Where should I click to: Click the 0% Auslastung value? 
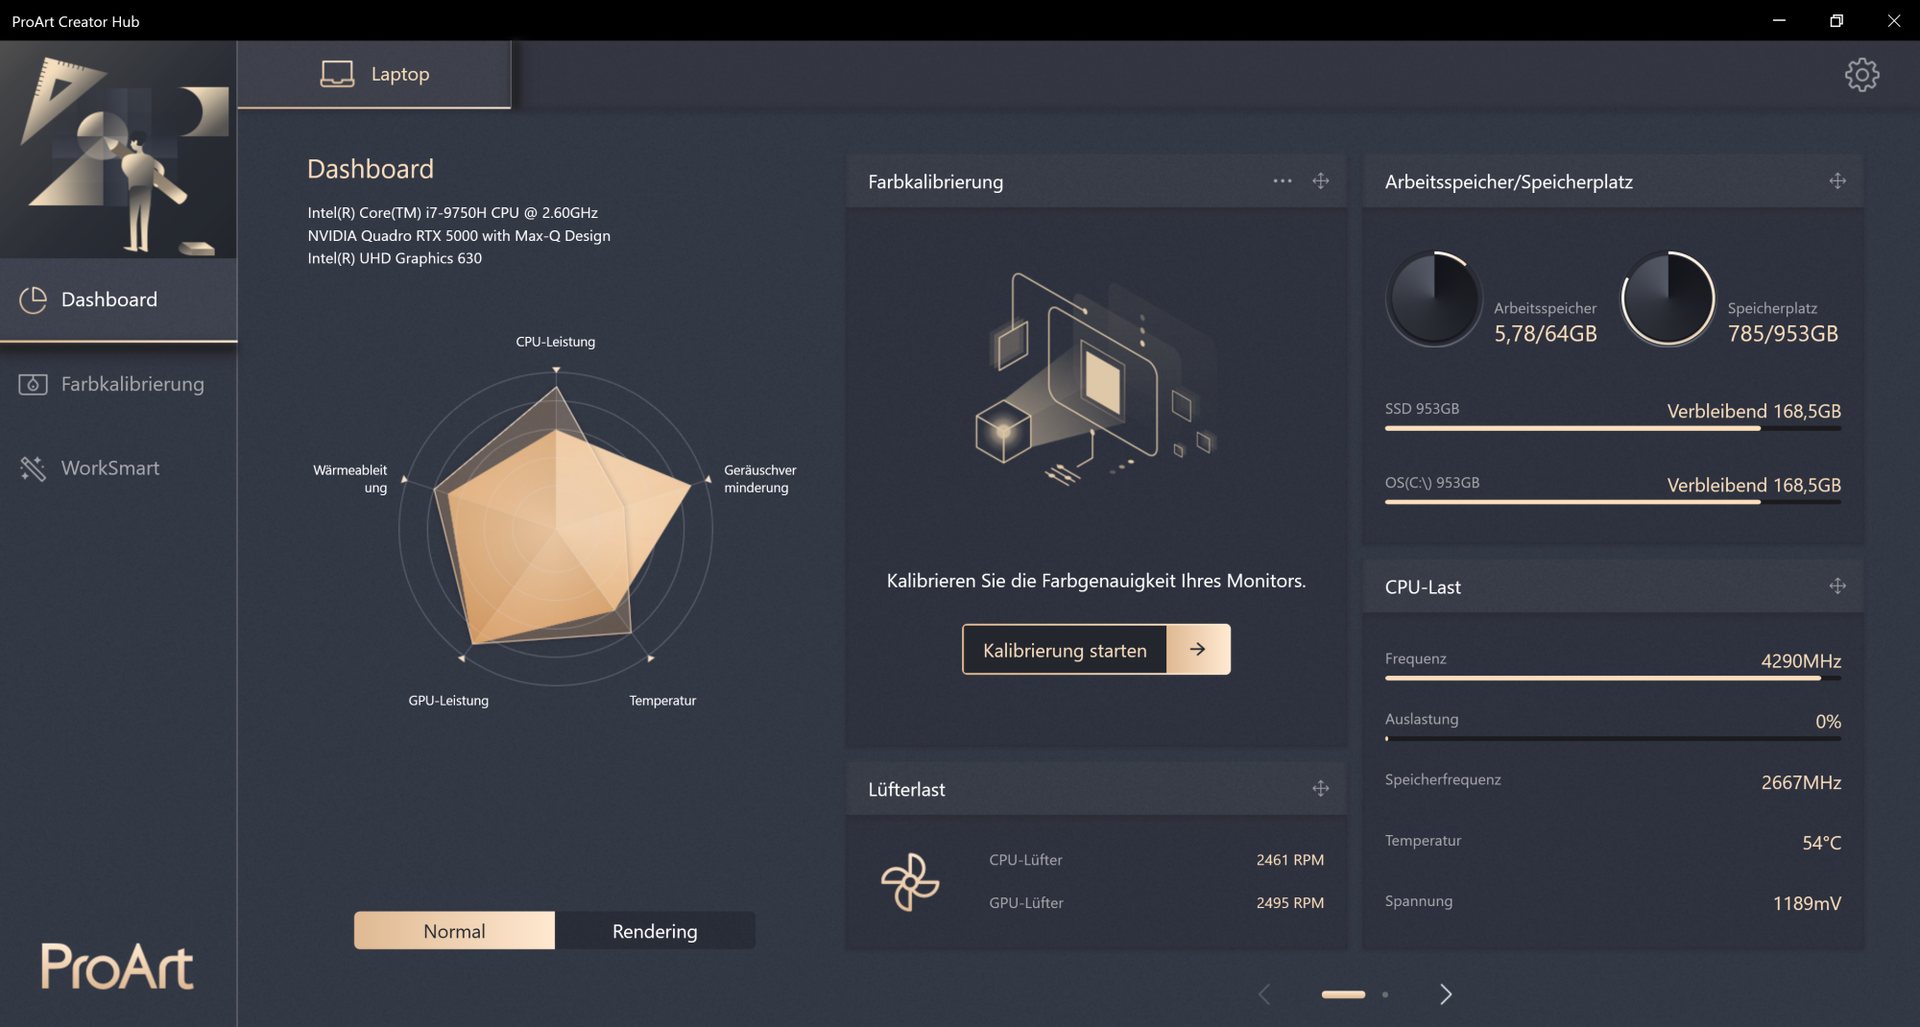1828,722
